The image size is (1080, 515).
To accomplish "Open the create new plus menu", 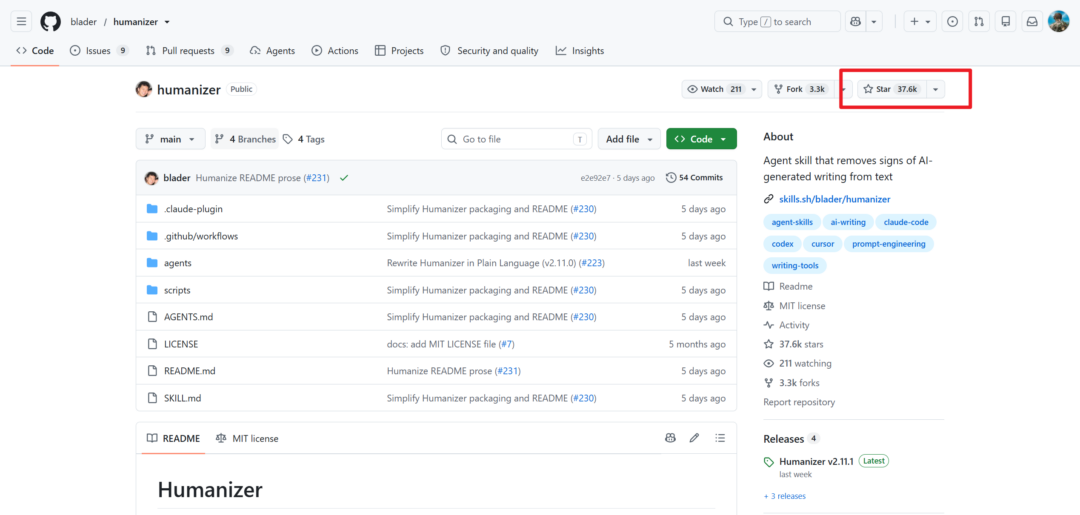I will tap(920, 21).
